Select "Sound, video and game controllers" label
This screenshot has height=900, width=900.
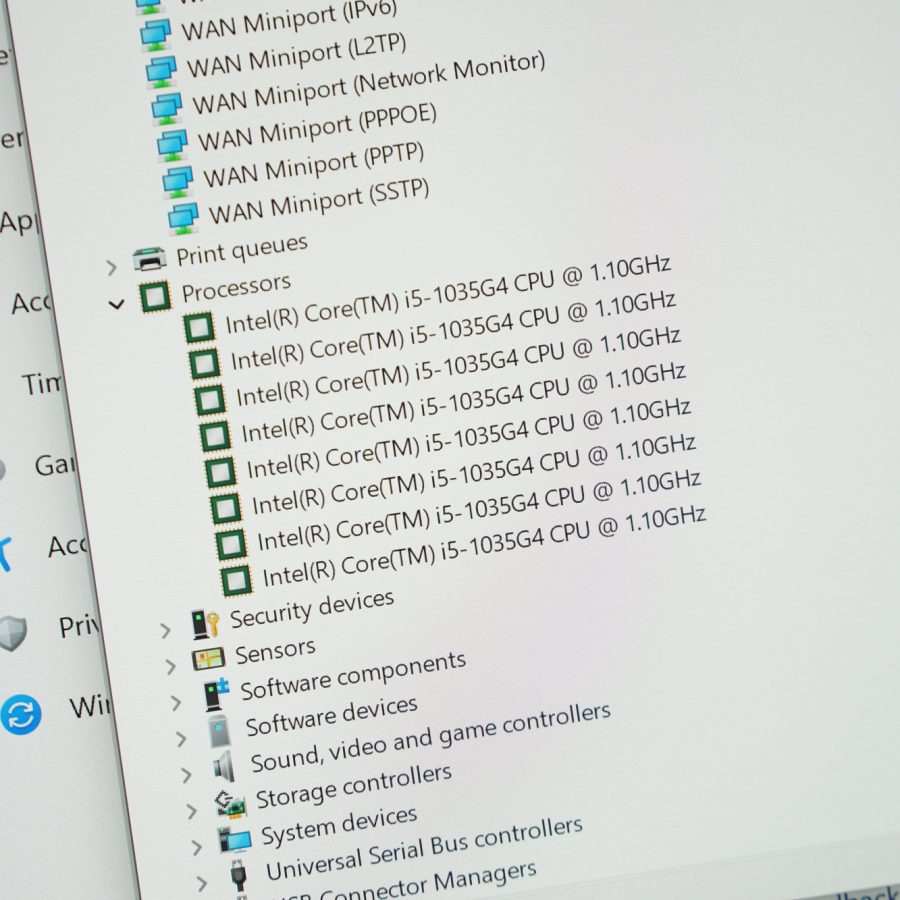(431, 738)
